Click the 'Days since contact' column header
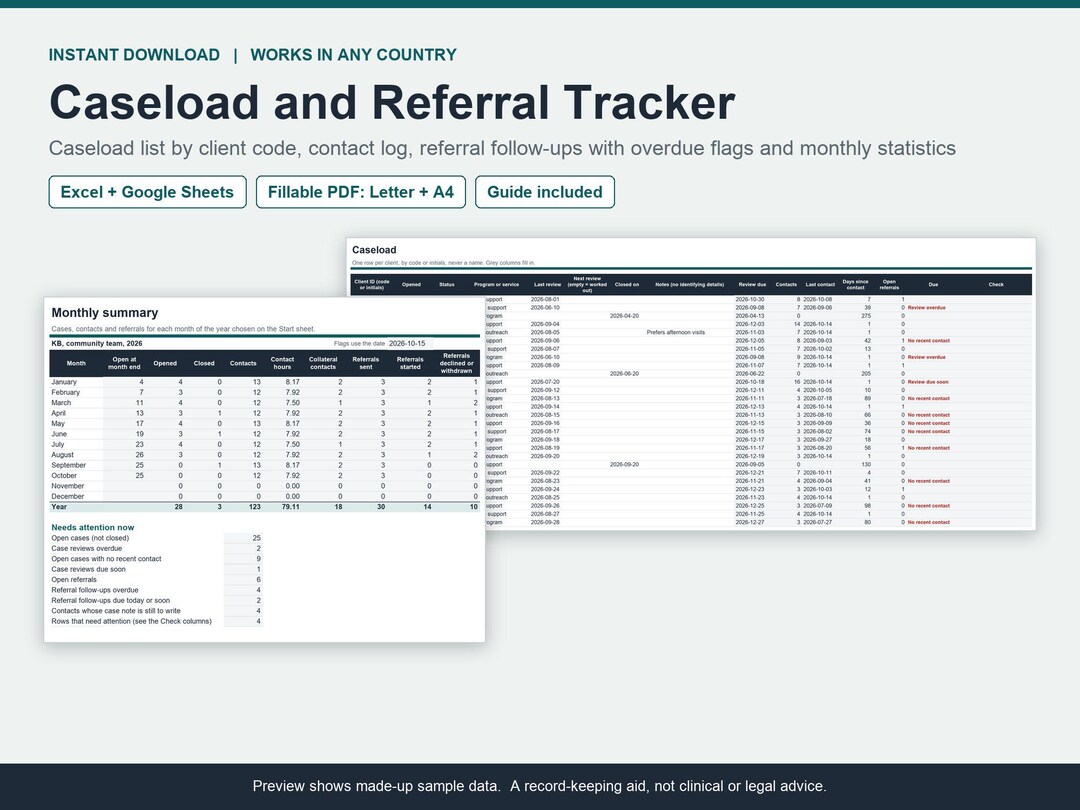The height and width of the screenshot is (810, 1080). pyautogui.click(x=855, y=284)
